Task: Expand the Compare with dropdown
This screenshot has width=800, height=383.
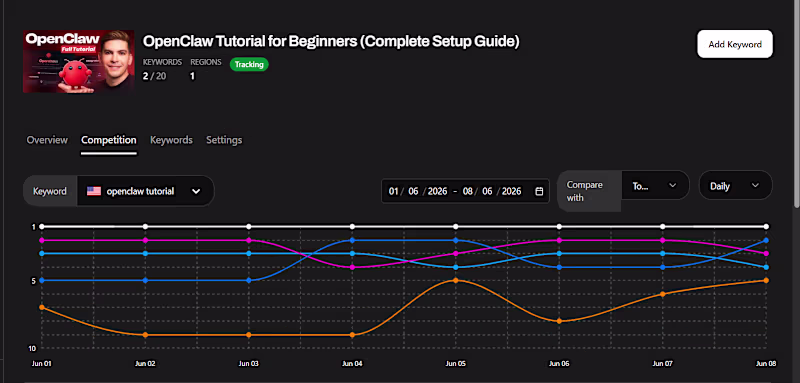Action: coord(655,186)
